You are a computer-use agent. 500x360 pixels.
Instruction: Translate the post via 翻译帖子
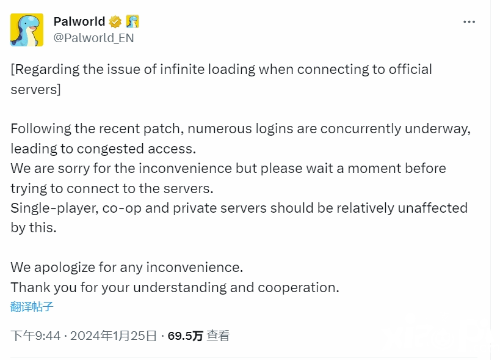[32, 306]
